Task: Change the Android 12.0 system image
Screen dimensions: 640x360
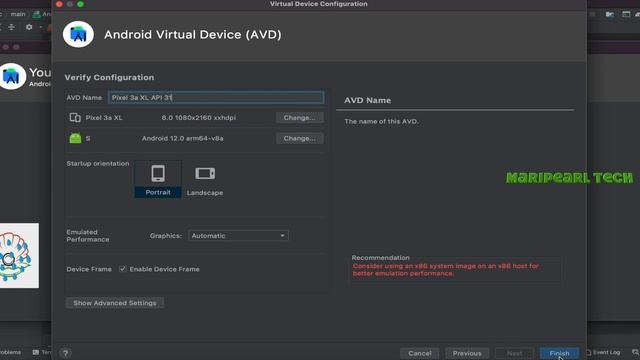Action: (x=300, y=138)
